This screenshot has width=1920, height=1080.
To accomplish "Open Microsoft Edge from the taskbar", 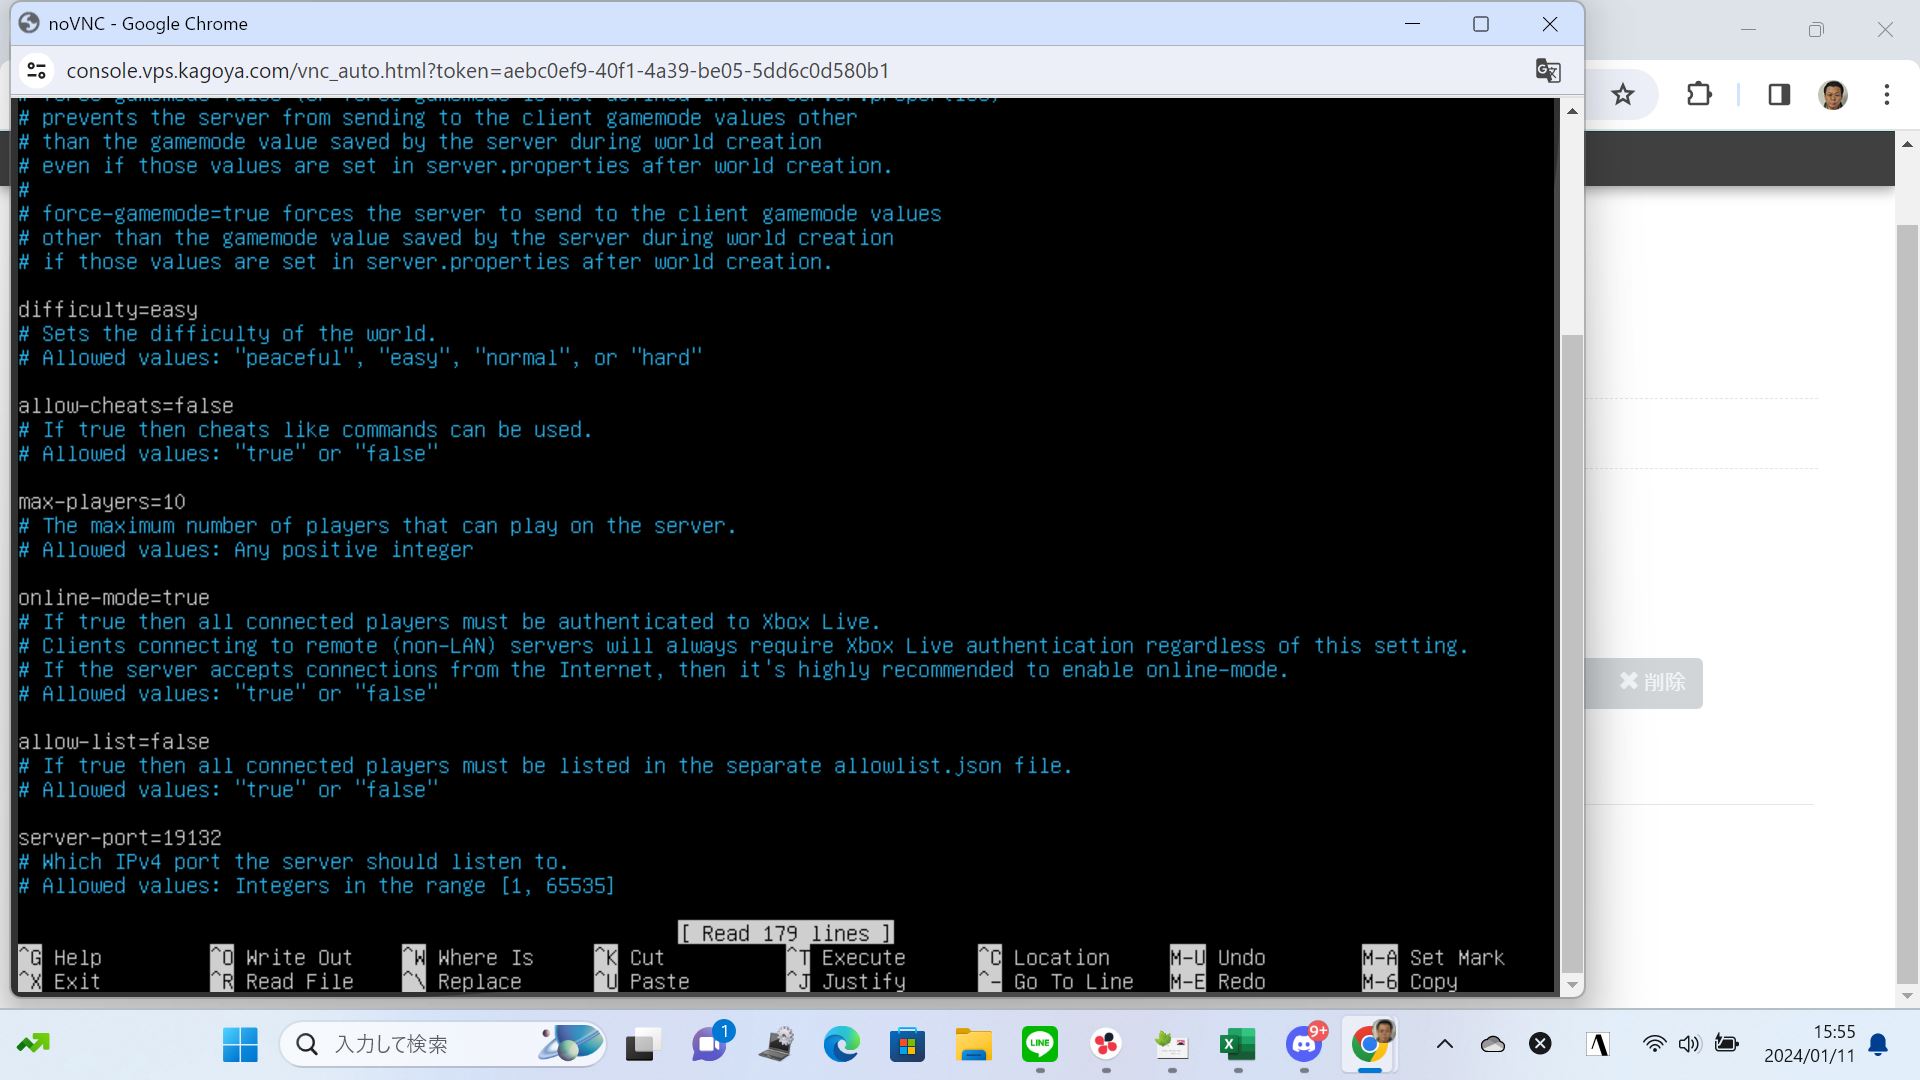I will coord(841,1045).
